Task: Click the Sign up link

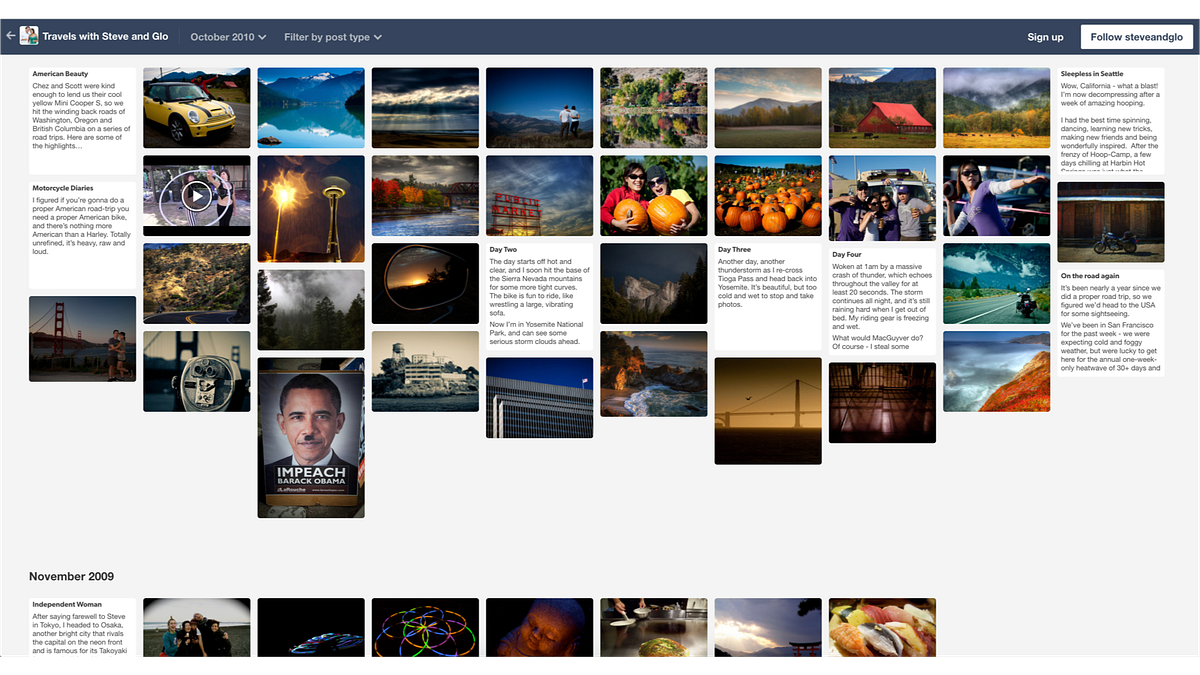Action: point(1045,37)
